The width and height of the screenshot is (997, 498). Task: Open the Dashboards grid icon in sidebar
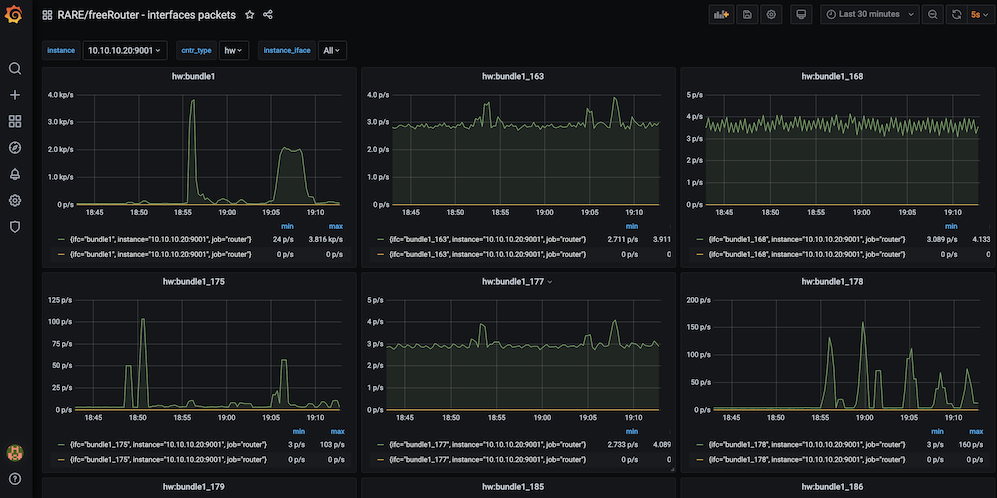[15, 121]
